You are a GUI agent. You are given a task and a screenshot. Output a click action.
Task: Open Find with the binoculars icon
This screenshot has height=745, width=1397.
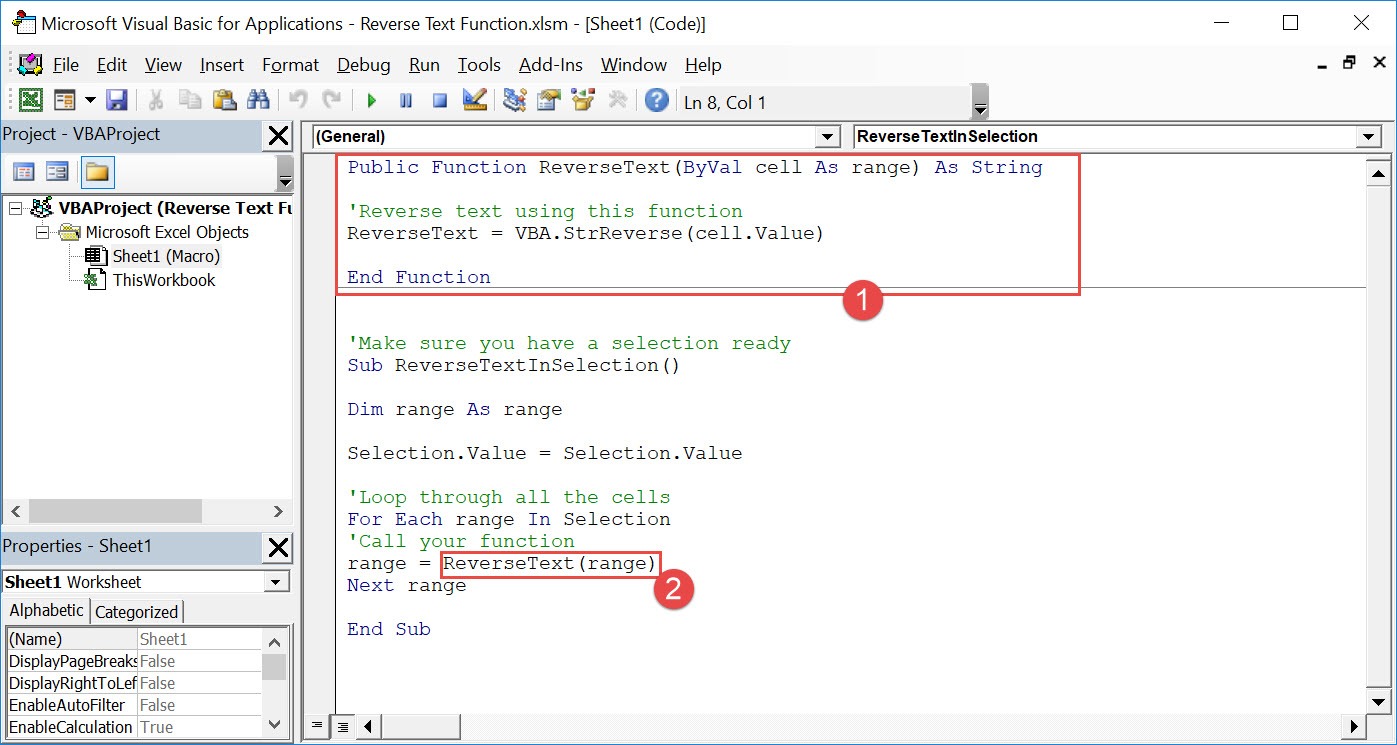[258, 100]
